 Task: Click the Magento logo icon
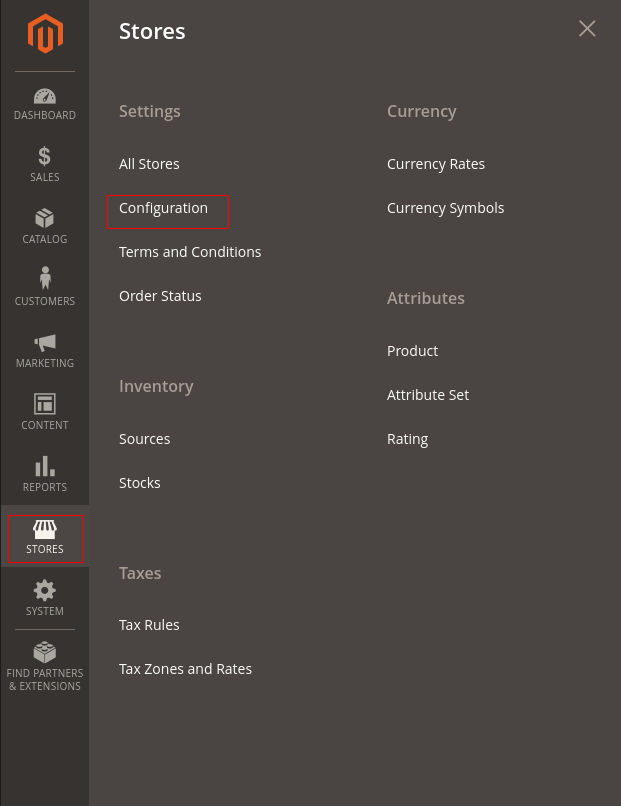(x=45, y=33)
